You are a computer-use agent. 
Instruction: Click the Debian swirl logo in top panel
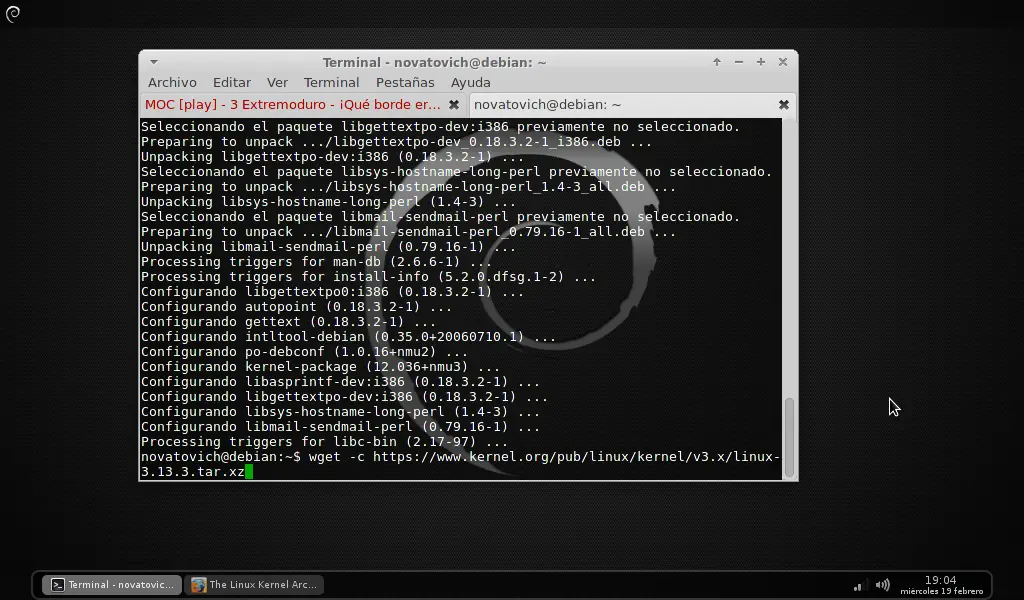point(13,14)
